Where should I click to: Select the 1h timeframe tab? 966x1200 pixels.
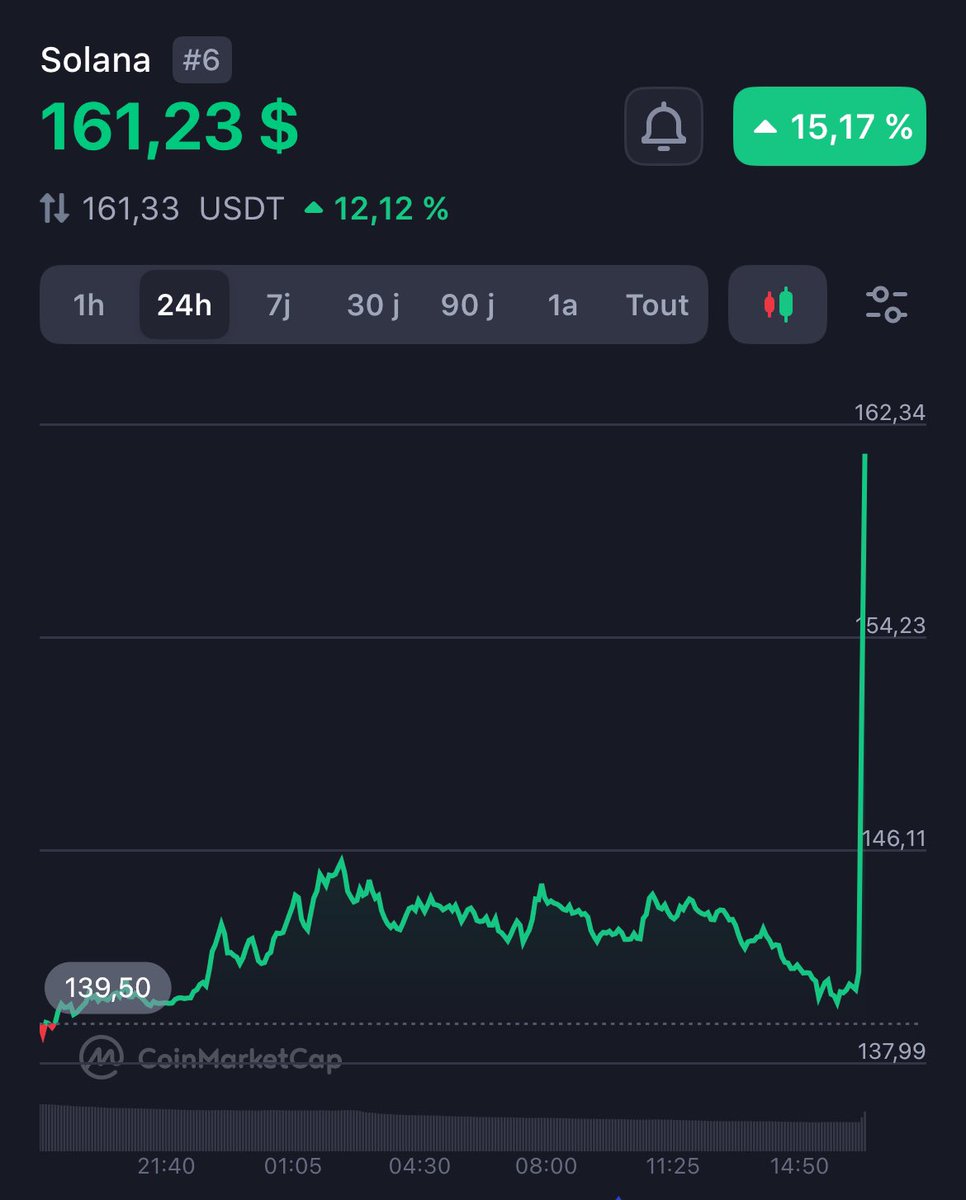coord(89,304)
